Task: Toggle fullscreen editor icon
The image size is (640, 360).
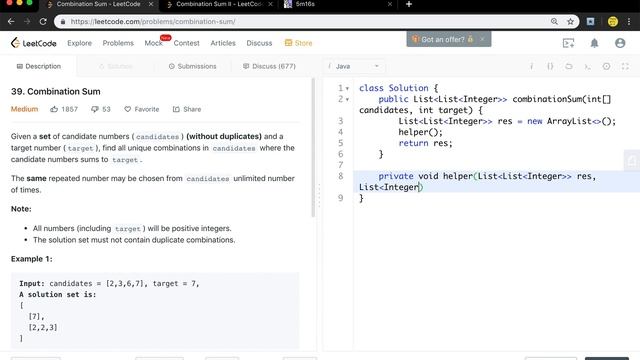Action: pos(625,66)
